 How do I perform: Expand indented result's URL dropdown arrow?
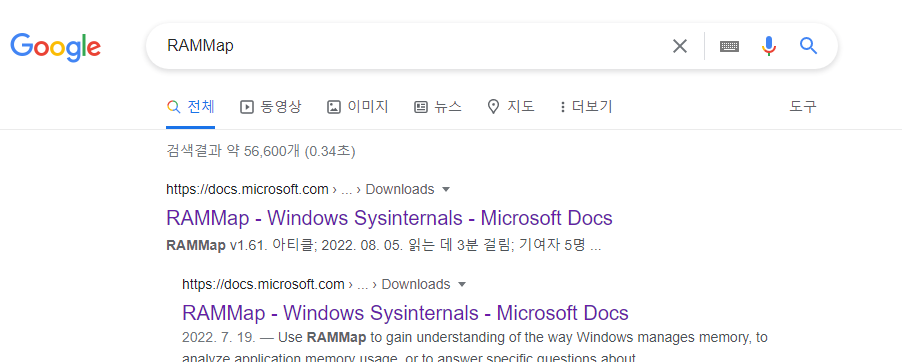[x=462, y=284]
